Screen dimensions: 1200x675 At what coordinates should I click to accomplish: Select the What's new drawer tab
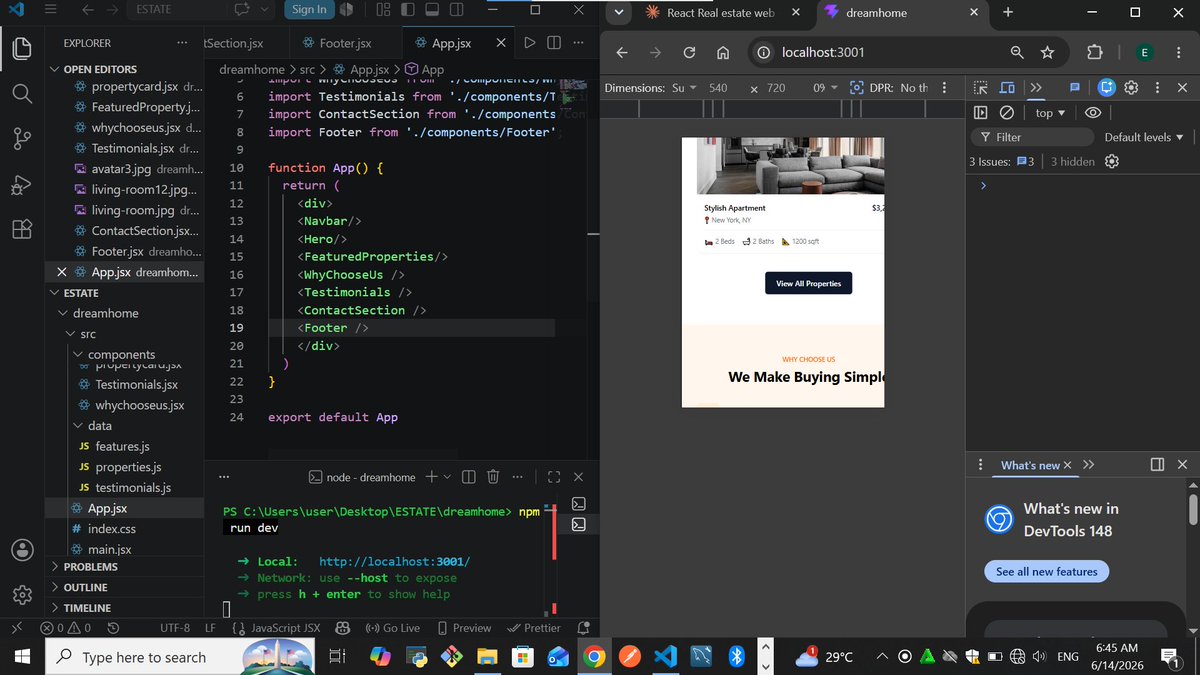click(1030, 465)
